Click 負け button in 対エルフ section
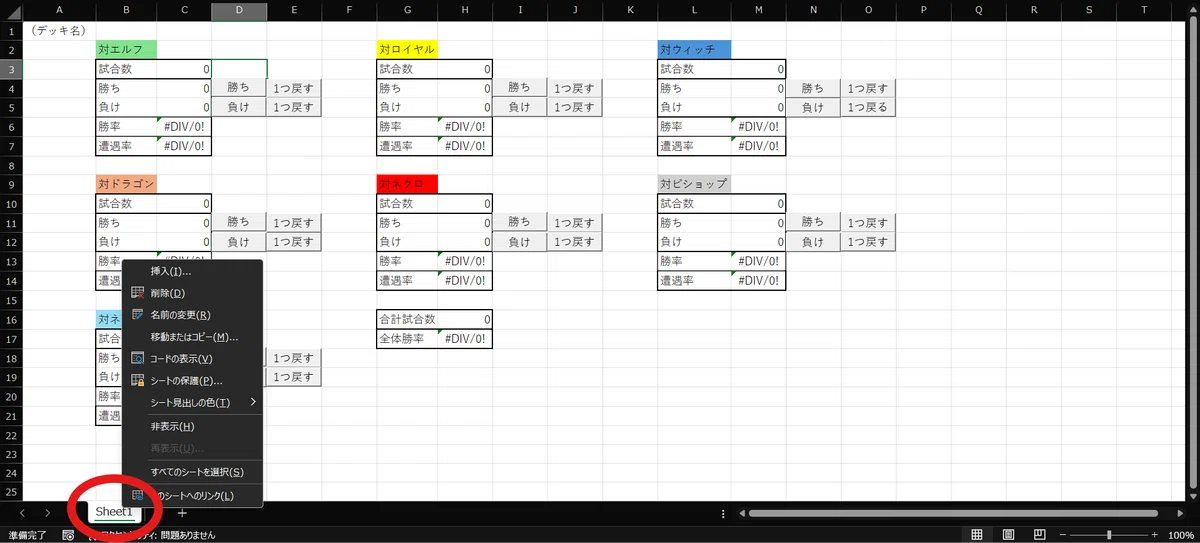 coord(239,107)
